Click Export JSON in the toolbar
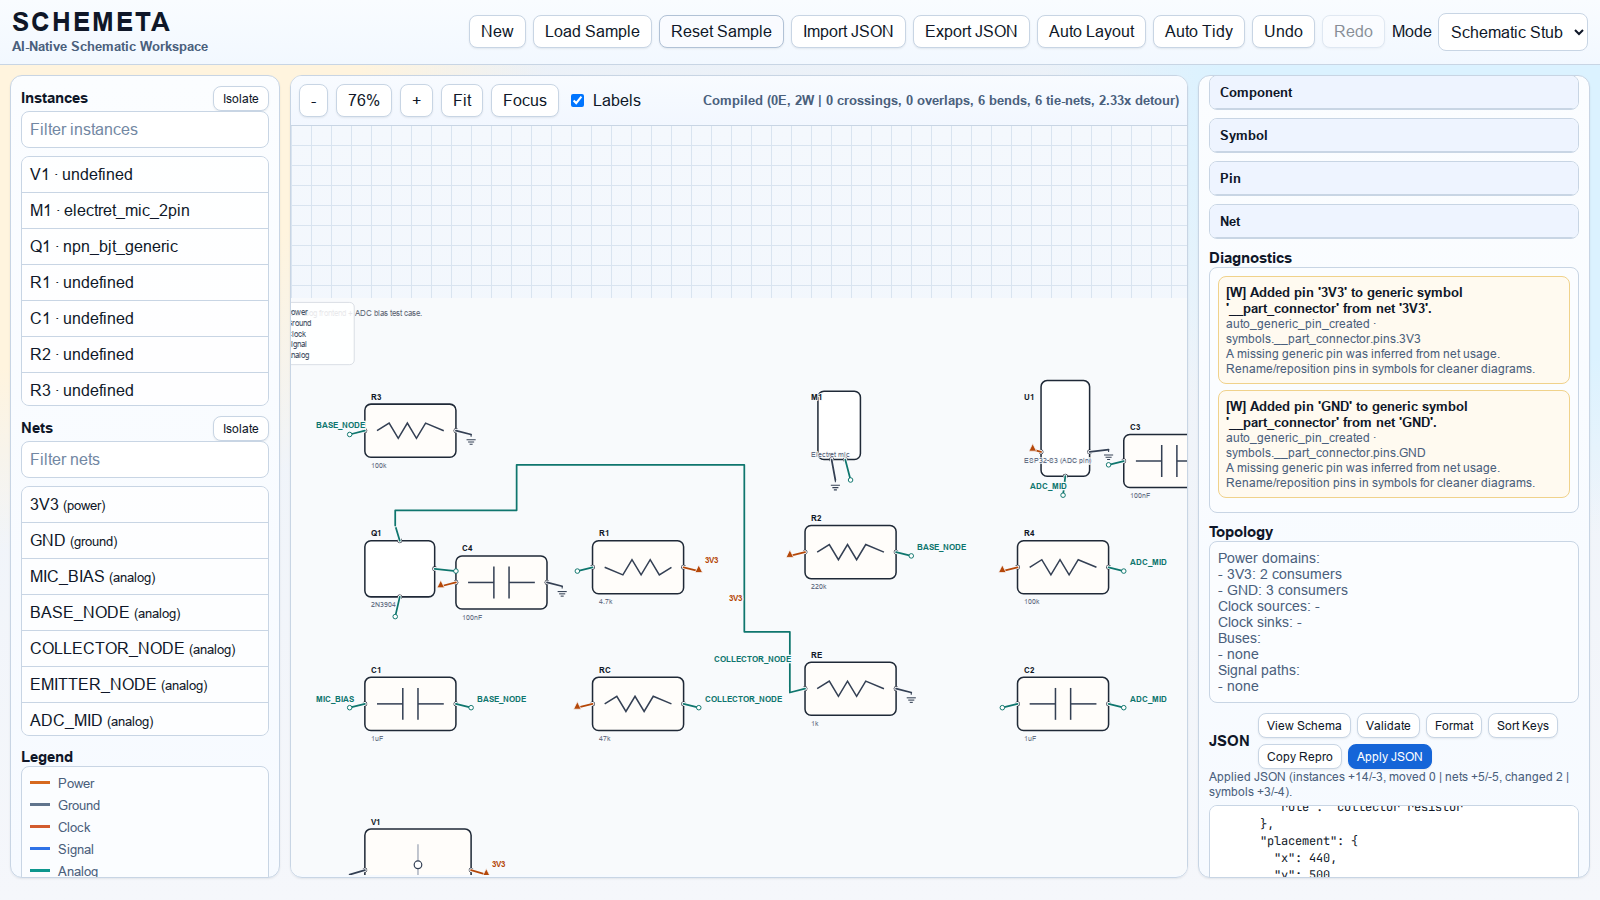This screenshot has height=900, width=1600. 970,32
